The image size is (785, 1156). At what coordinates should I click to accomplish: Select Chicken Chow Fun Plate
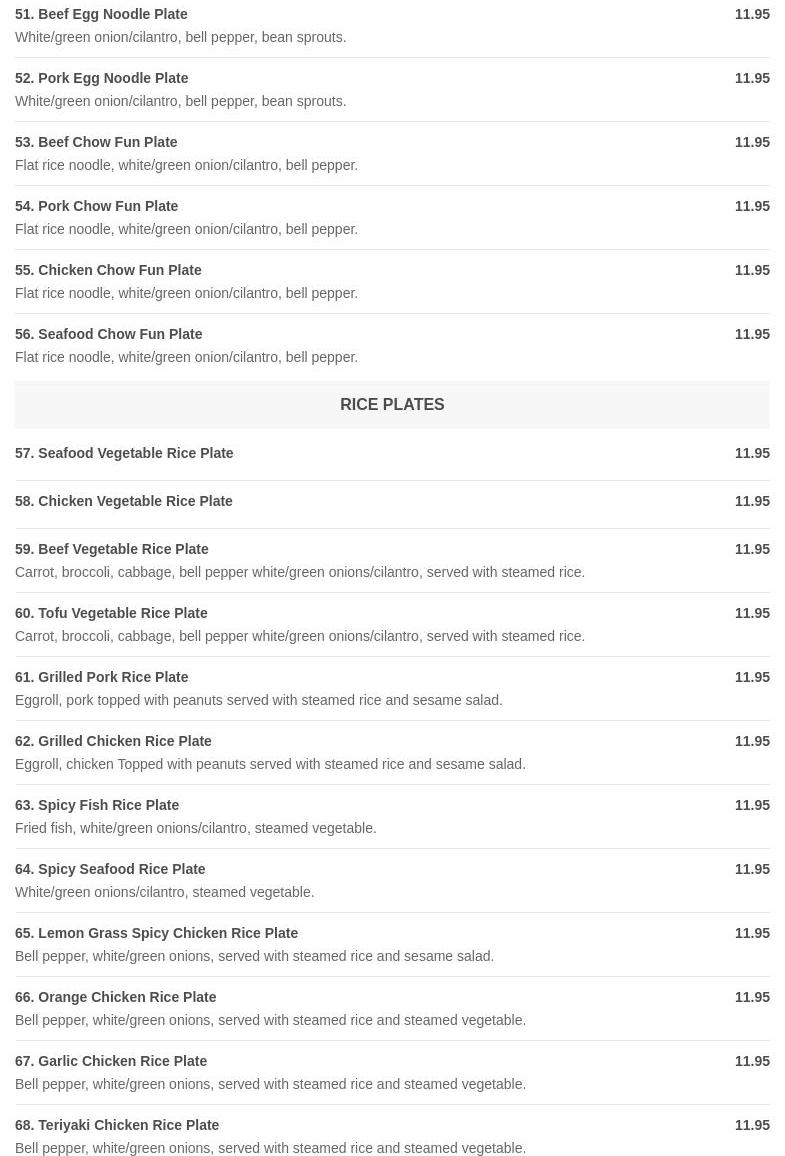click(x=108, y=270)
